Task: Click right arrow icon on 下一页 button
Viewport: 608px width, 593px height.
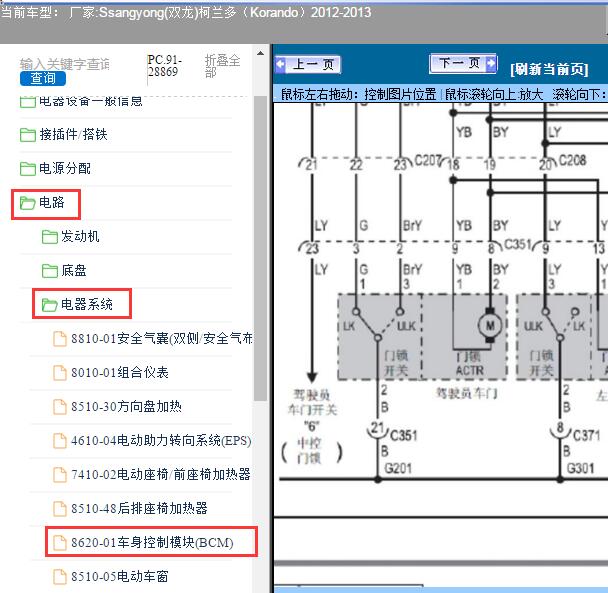Action: click(491, 63)
